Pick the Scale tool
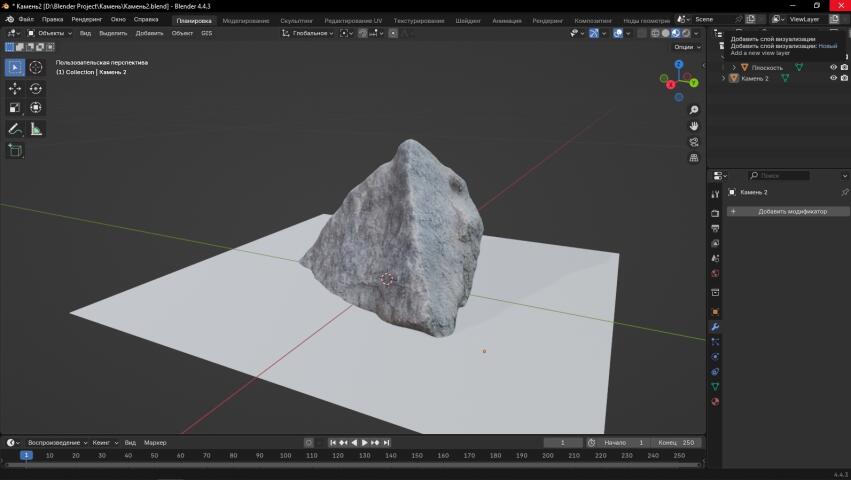This screenshot has height=480, width=851. pyautogui.click(x=15, y=108)
